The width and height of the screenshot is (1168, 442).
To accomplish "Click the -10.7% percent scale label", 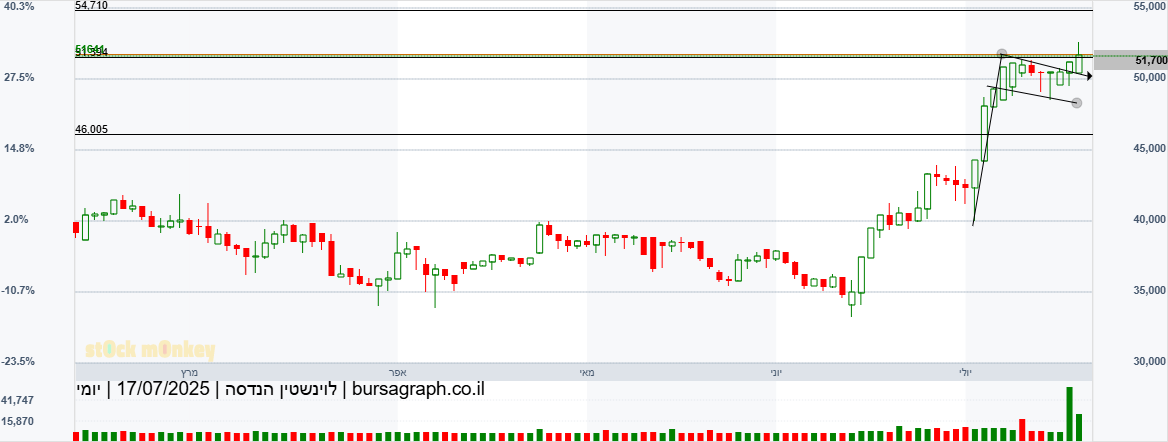I will click(18, 290).
